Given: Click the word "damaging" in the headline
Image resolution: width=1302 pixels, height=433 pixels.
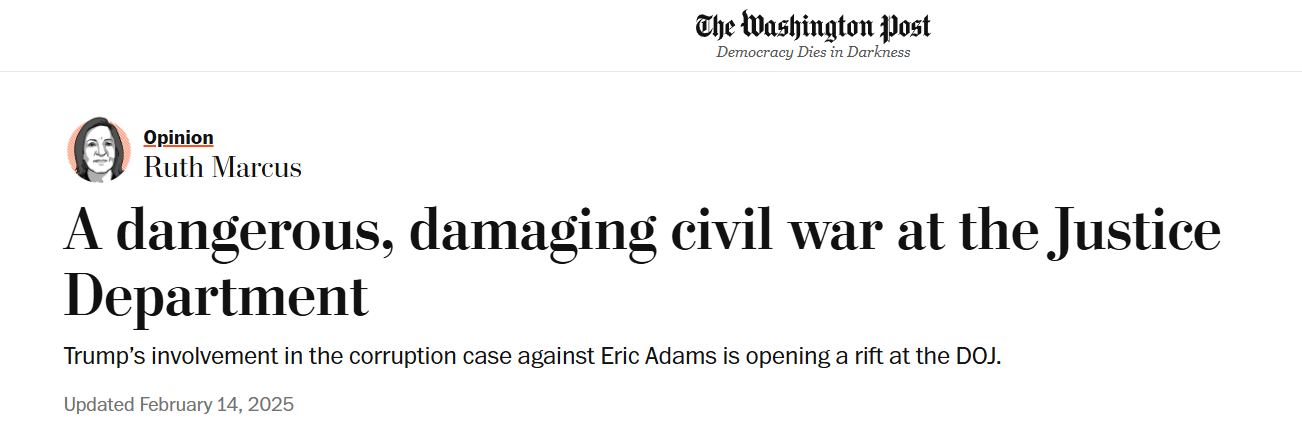Looking at the screenshot, I should [x=532, y=231].
